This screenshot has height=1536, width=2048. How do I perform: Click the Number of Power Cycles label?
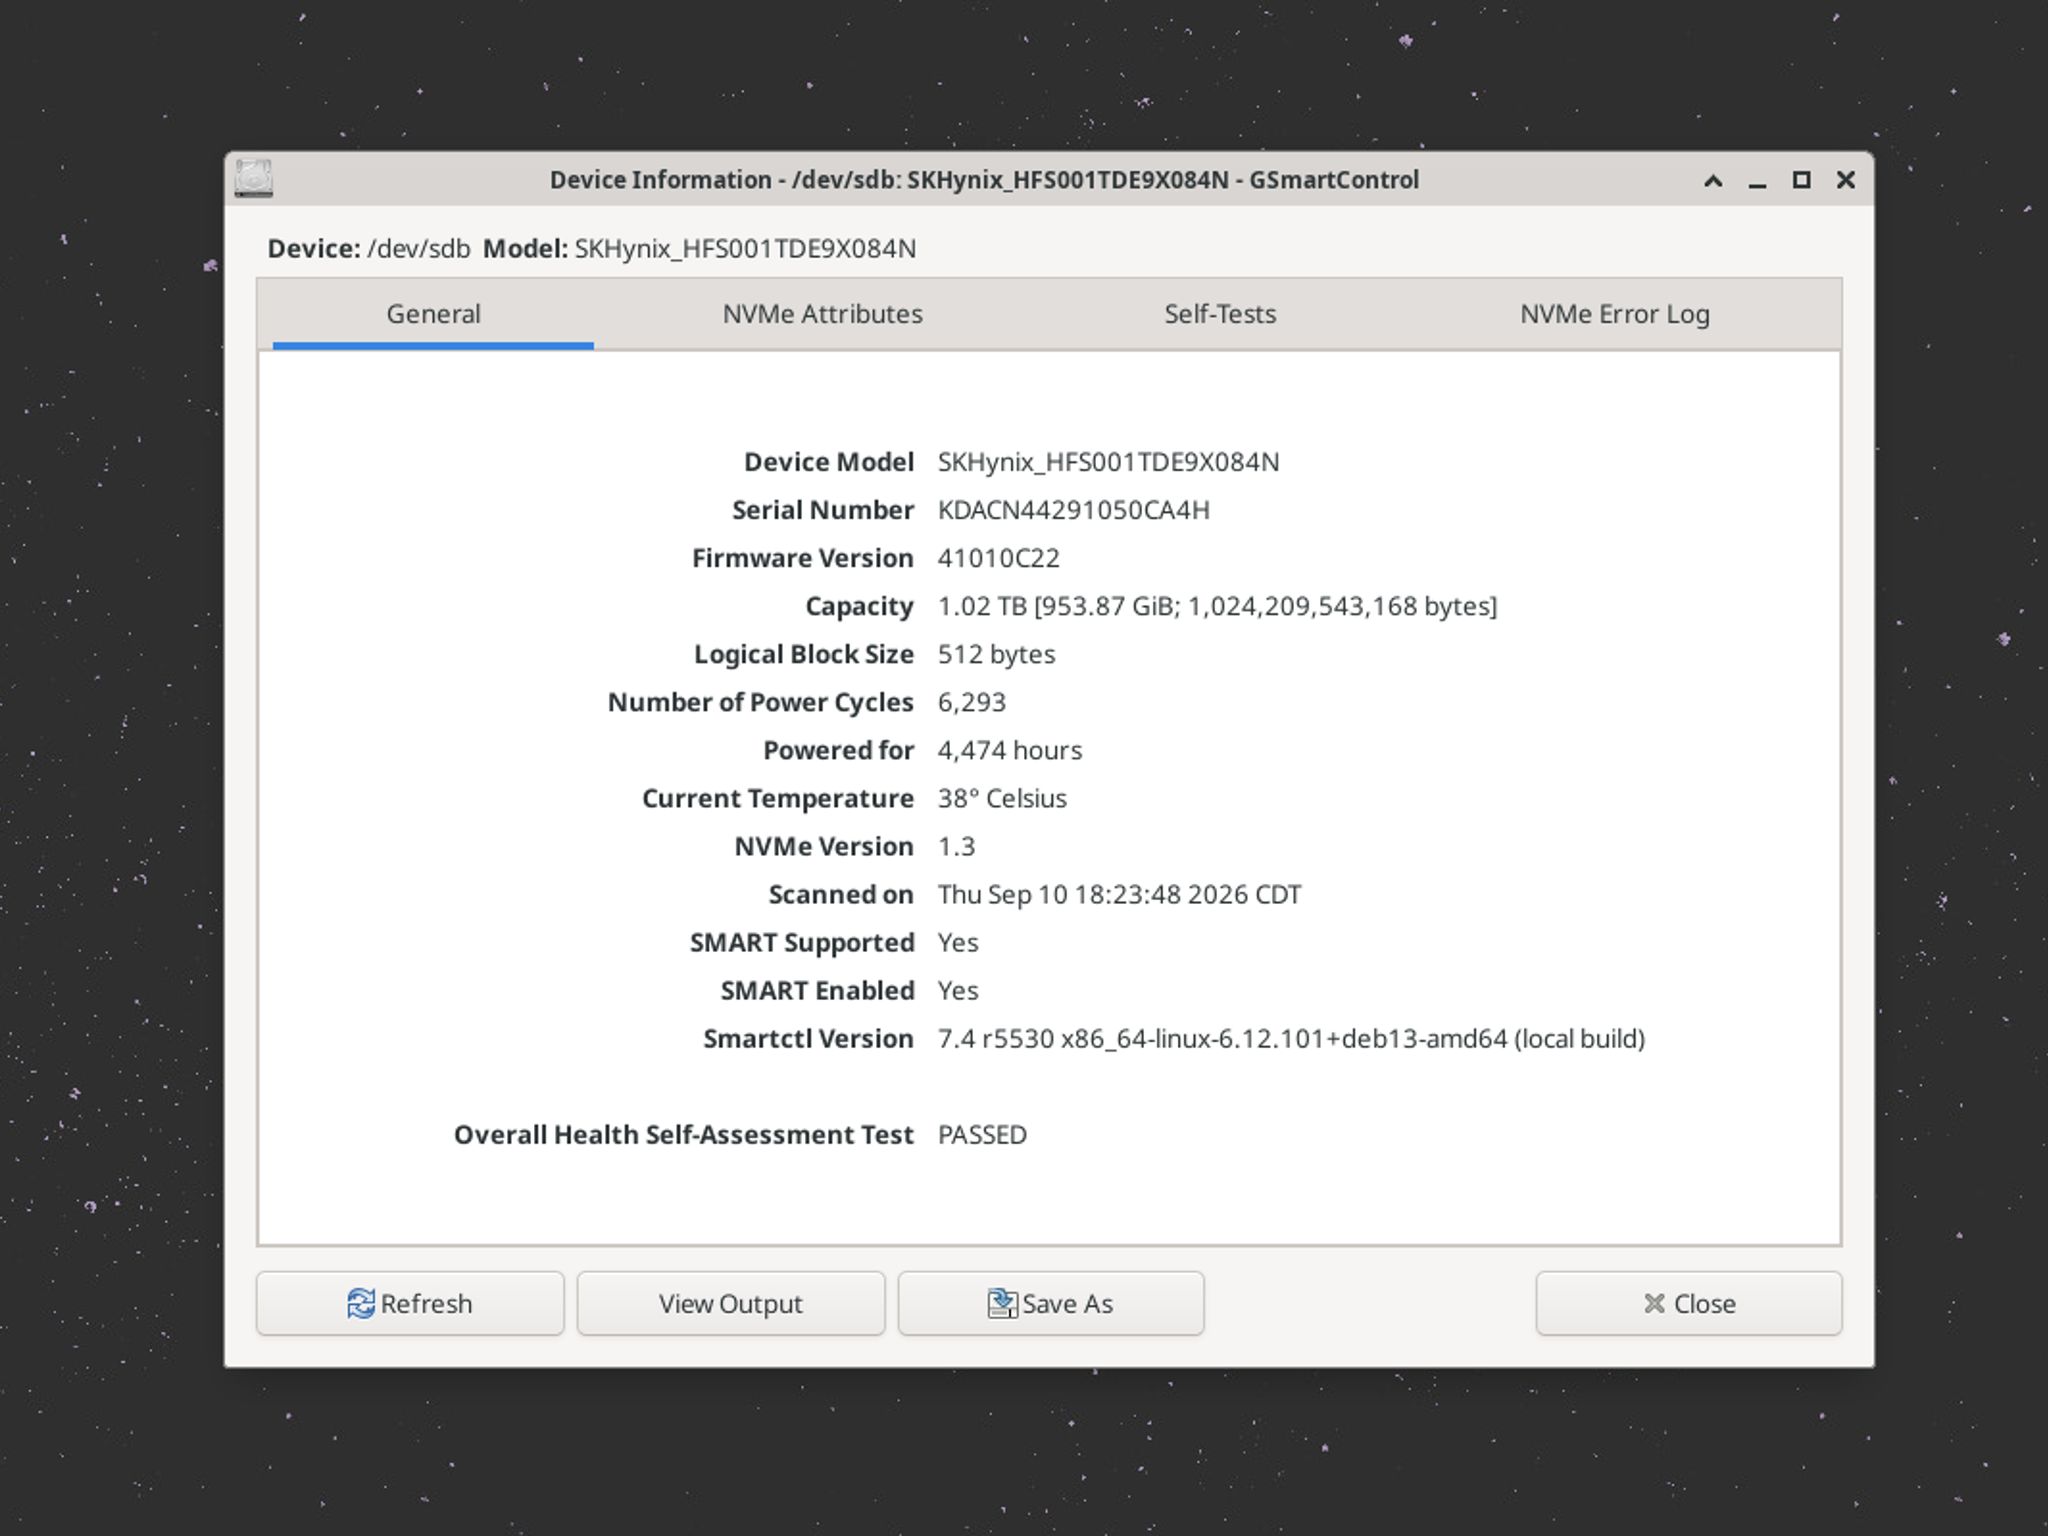tap(761, 702)
